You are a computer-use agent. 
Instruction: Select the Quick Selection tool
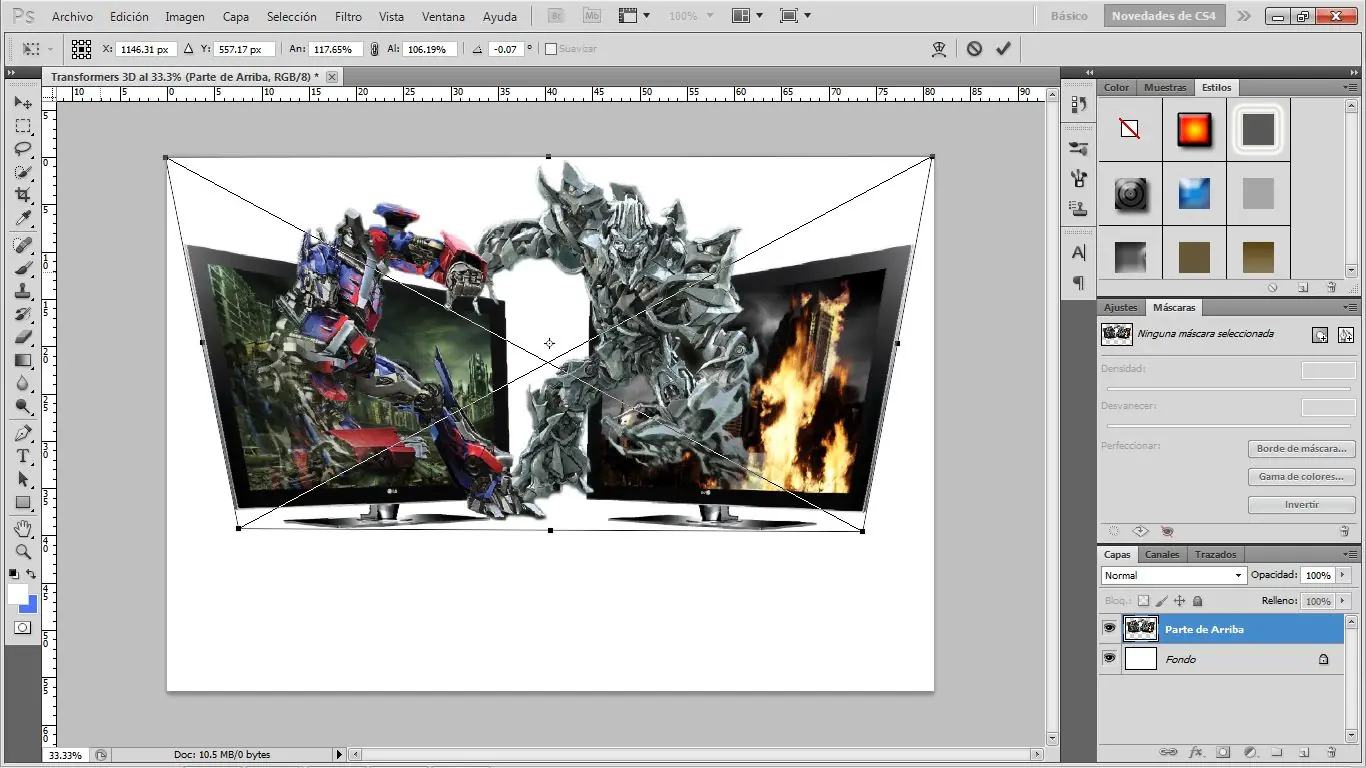pyautogui.click(x=22, y=172)
